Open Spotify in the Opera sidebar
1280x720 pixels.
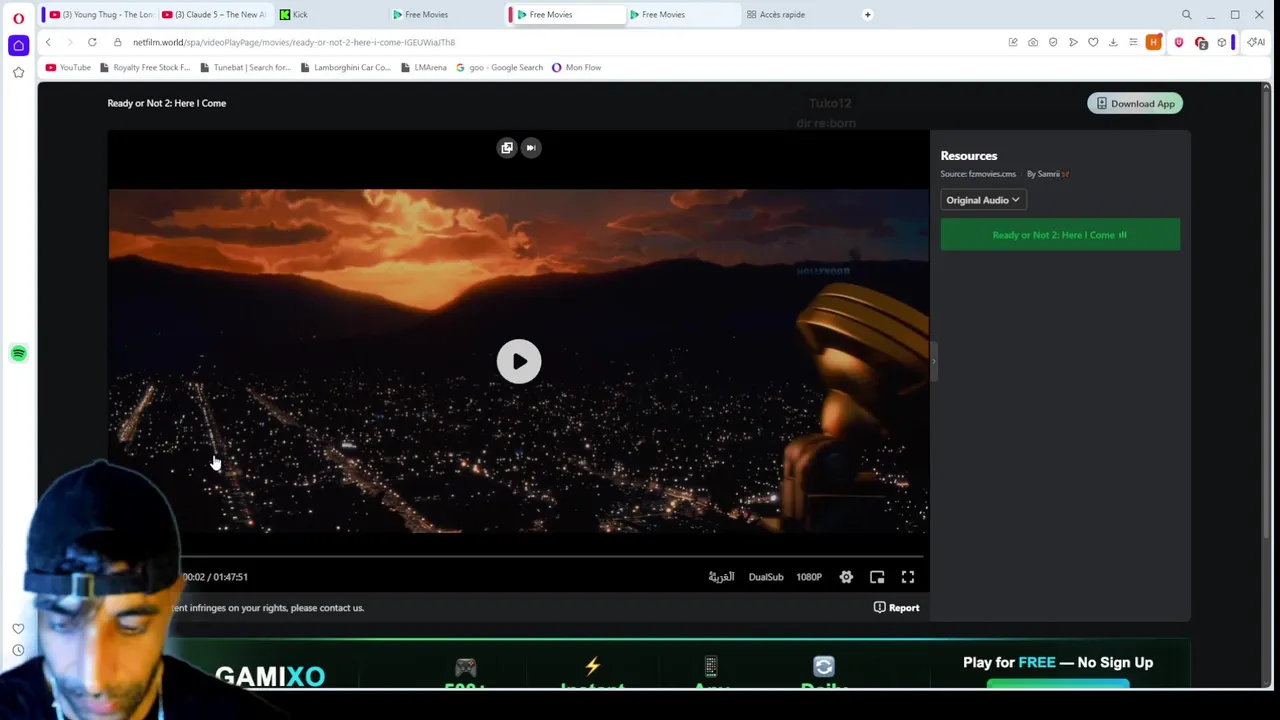click(18, 354)
